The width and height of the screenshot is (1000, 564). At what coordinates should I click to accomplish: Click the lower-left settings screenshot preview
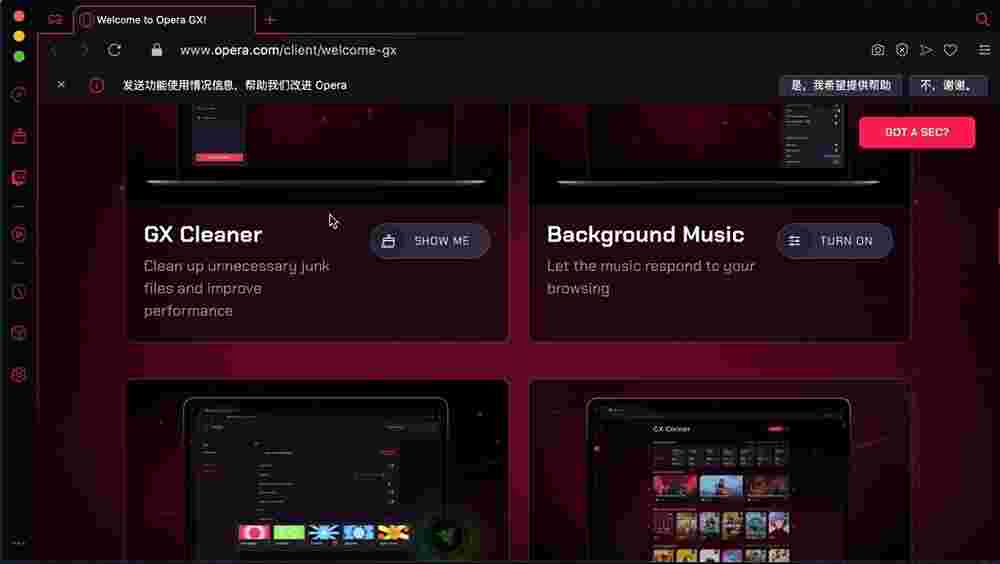click(317, 471)
